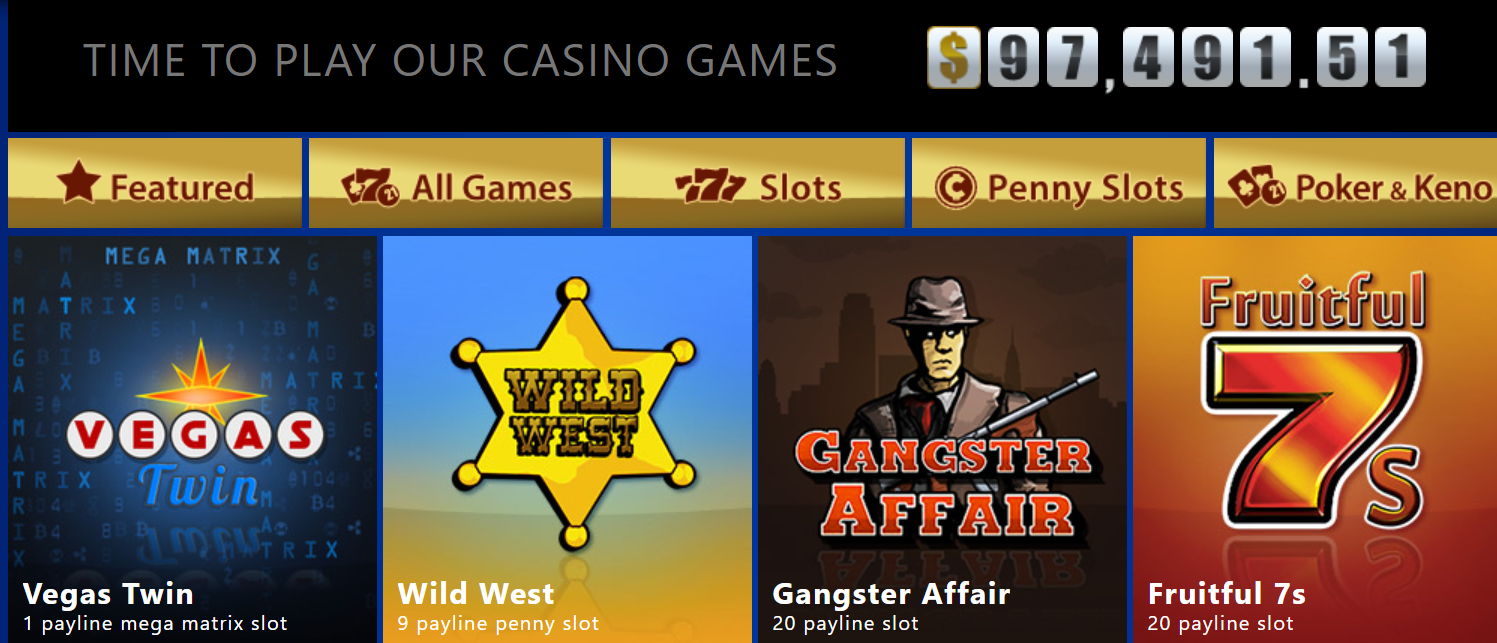Click the cards icon beside All Games
This screenshot has height=643, width=1497.
click(370, 187)
